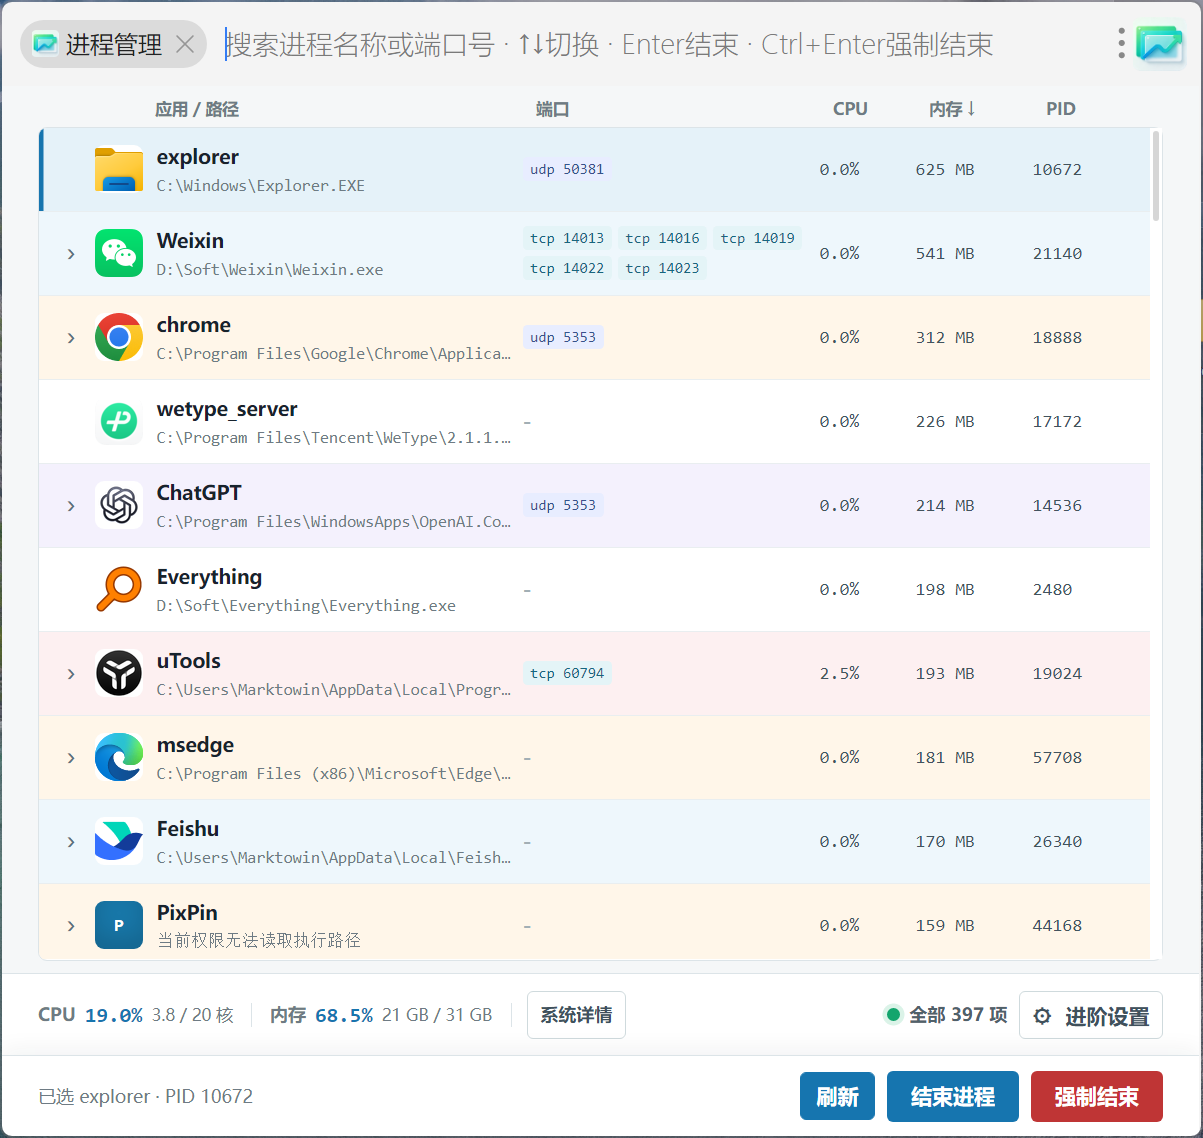The image size is (1203, 1138).
Task: Click 全部 397 项 filter
Action: click(946, 1015)
